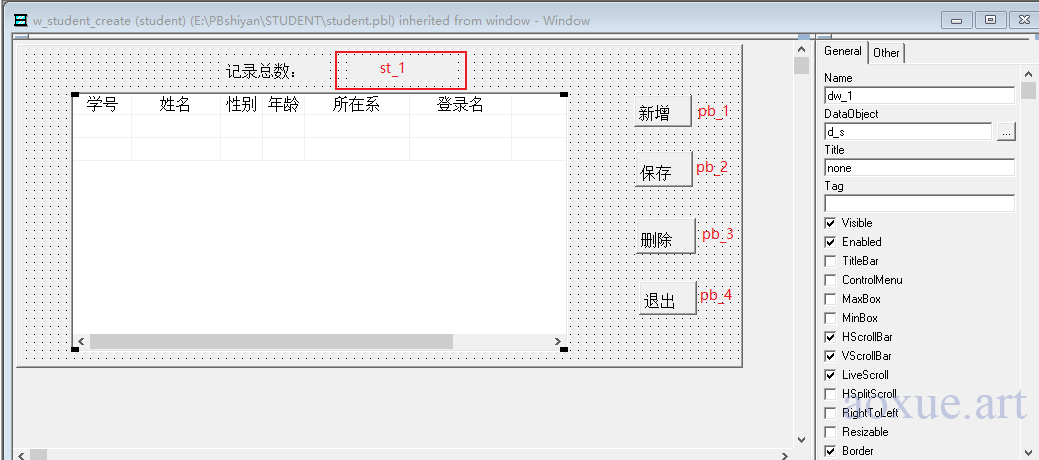Click the properties pane scroll up arrow
Screen dimensions: 1039x460
click(x=1028, y=74)
